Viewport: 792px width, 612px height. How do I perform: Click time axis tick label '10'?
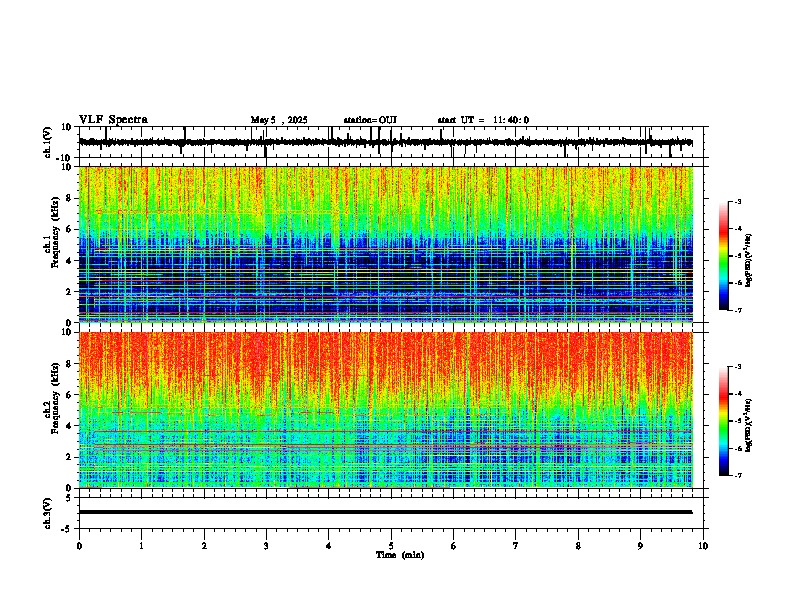pos(703,546)
